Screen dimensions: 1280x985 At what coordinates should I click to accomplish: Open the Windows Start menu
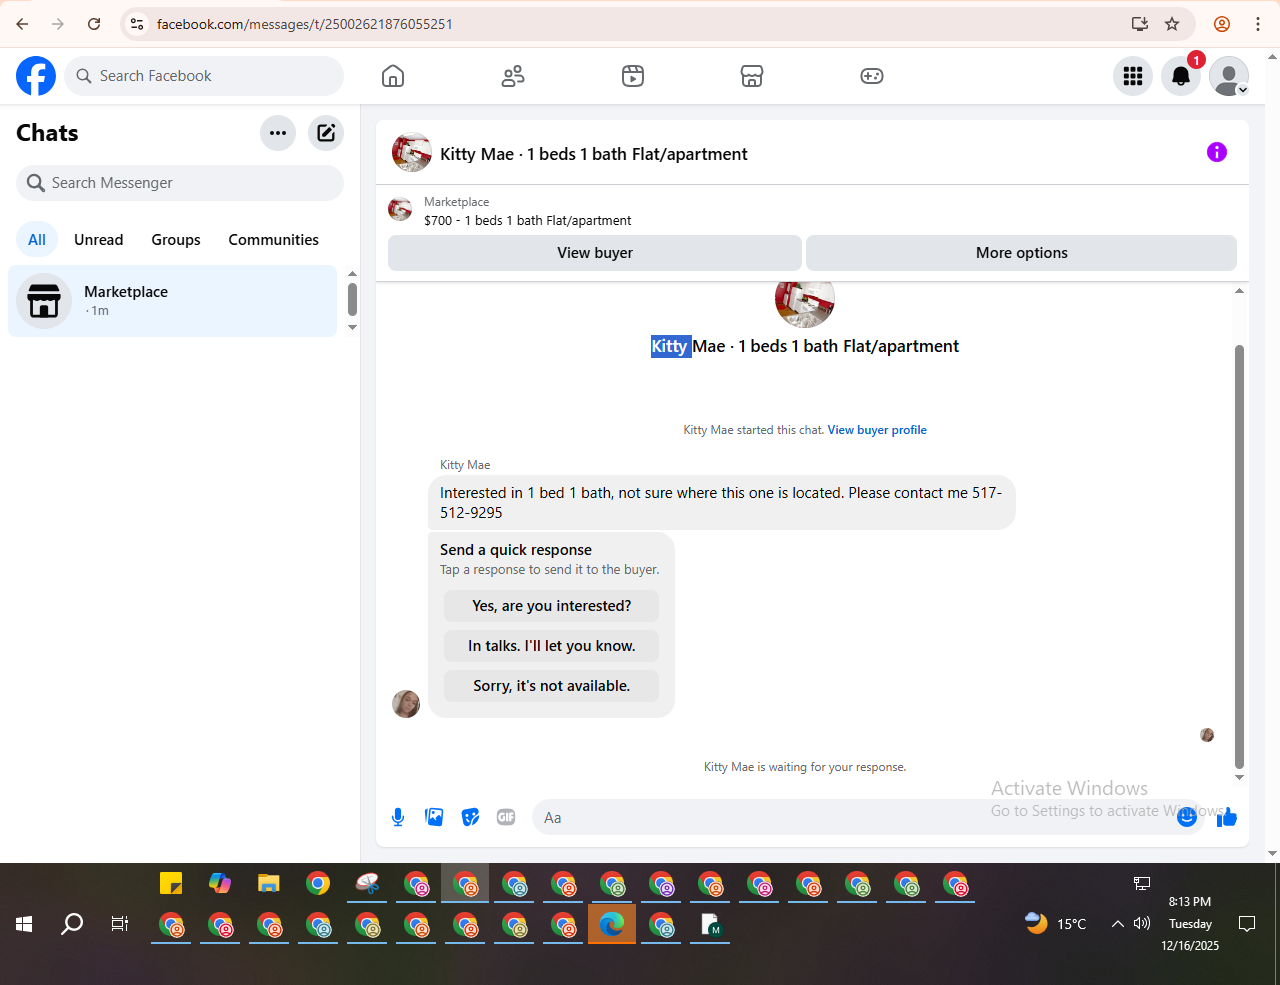click(24, 924)
